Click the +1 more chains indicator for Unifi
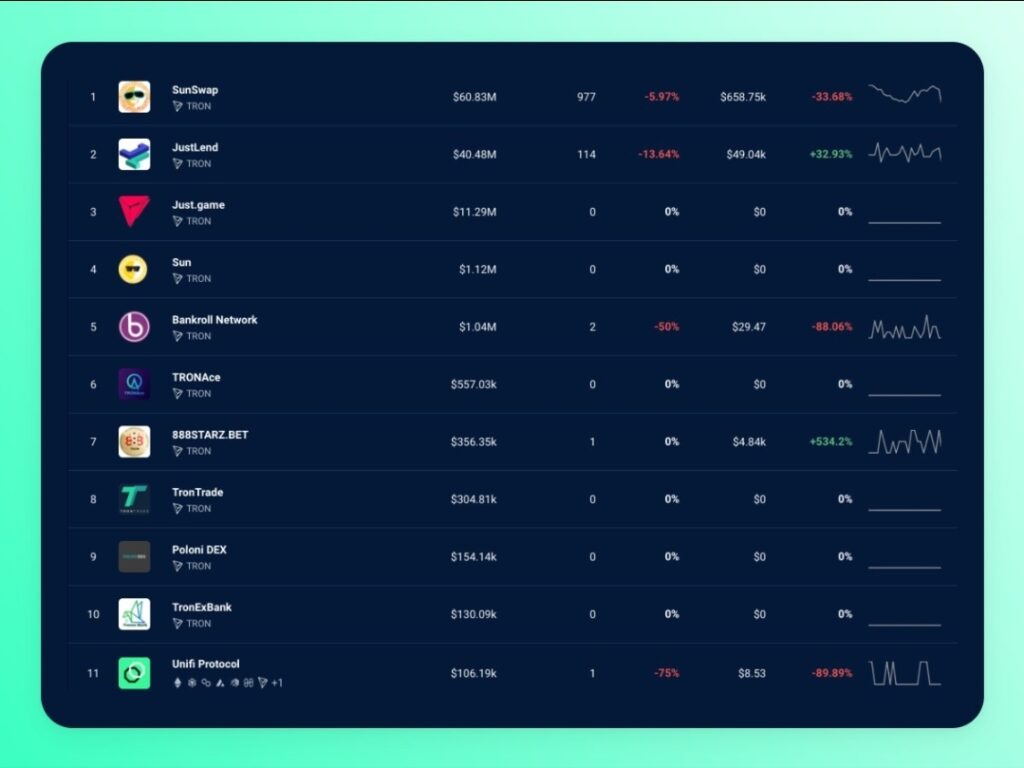Screen dimensions: 1024x768 click(x=277, y=682)
